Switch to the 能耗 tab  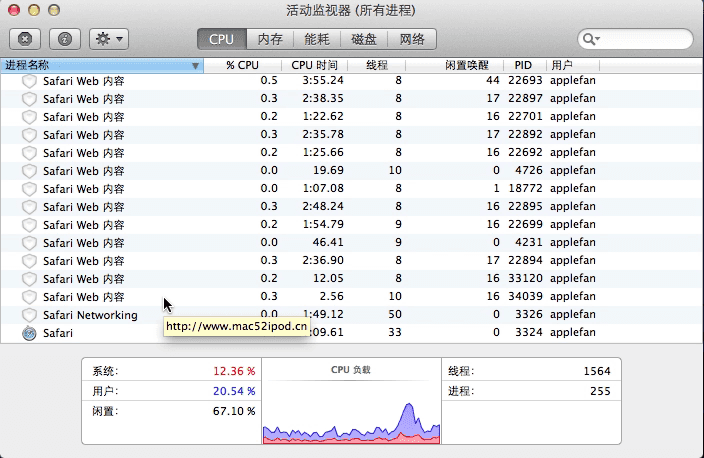click(x=317, y=39)
